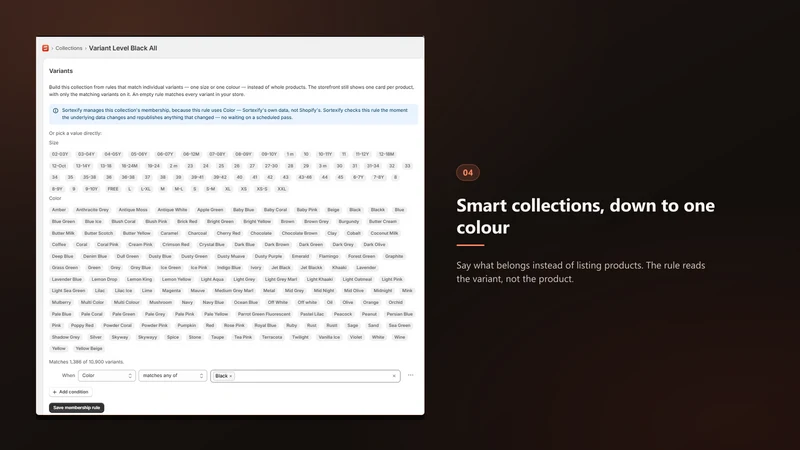Open the Color attribute dropdown
Image resolution: width=800 pixels, height=450 pixels.
click(107, 376)
